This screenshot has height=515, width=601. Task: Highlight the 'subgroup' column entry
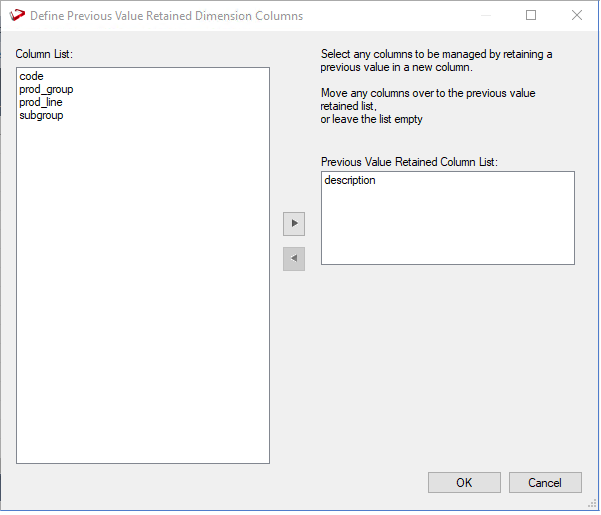click(41, 115)
